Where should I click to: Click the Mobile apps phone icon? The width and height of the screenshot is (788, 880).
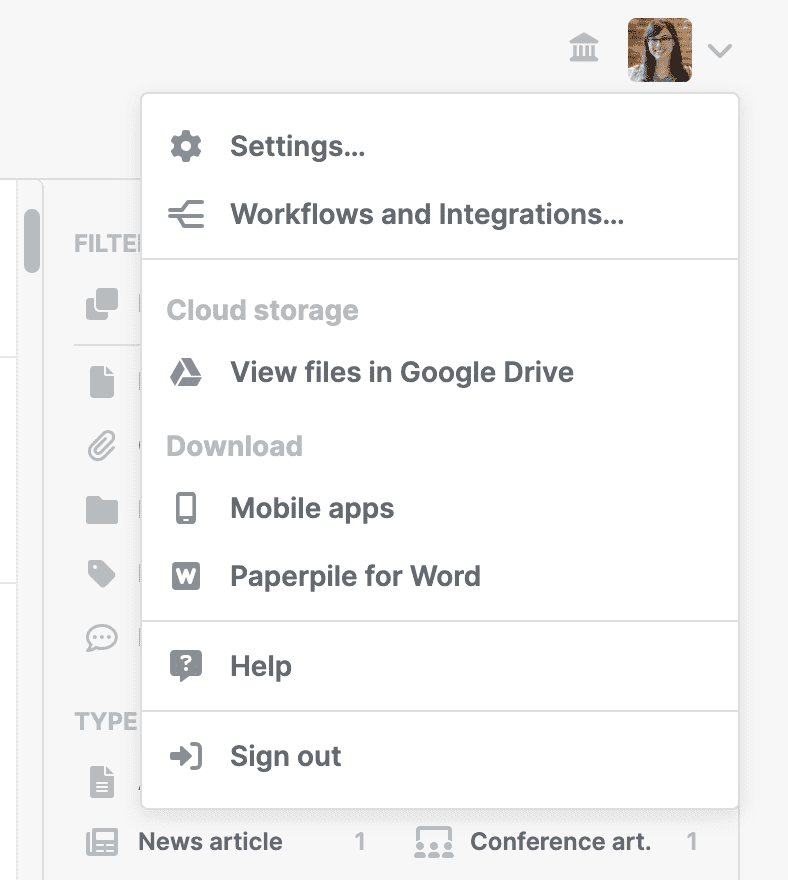pos(186,508)
